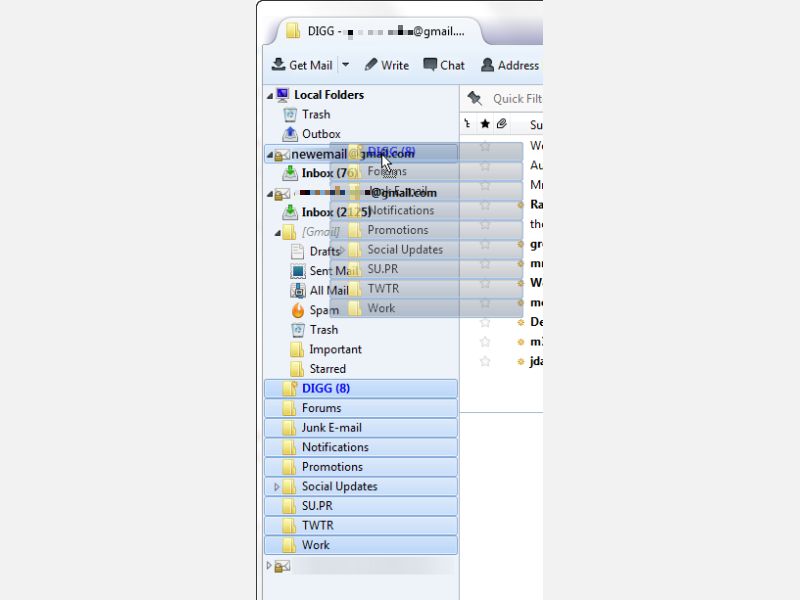Expand the Social Updates folder
Screen dimensions: 800x600
277,486
